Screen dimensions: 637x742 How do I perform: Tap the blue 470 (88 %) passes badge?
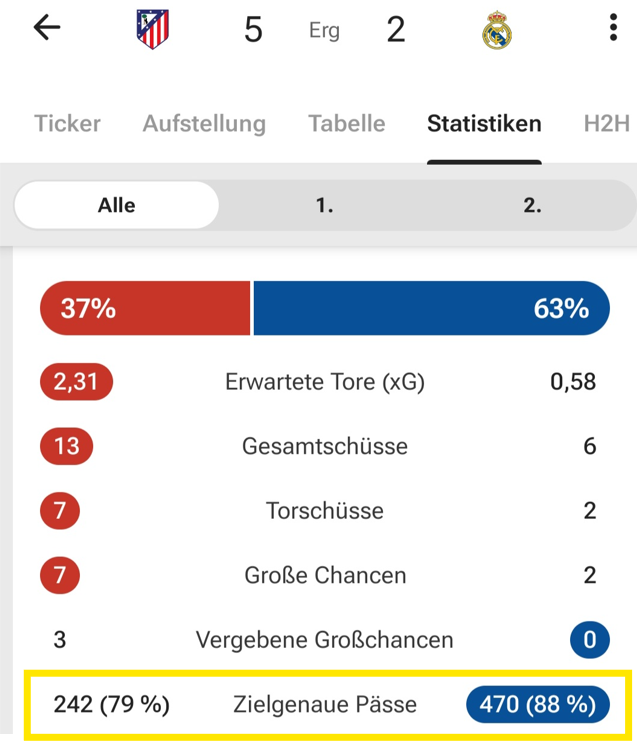[x=537, y=705]
